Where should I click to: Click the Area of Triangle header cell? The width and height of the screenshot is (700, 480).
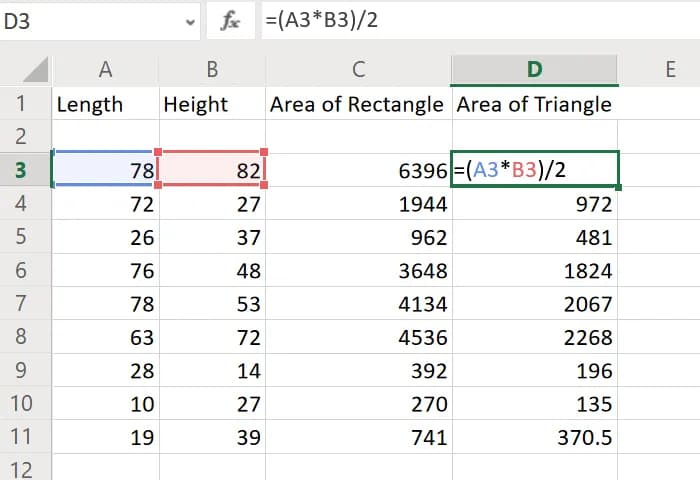click(x=534, y=104)
